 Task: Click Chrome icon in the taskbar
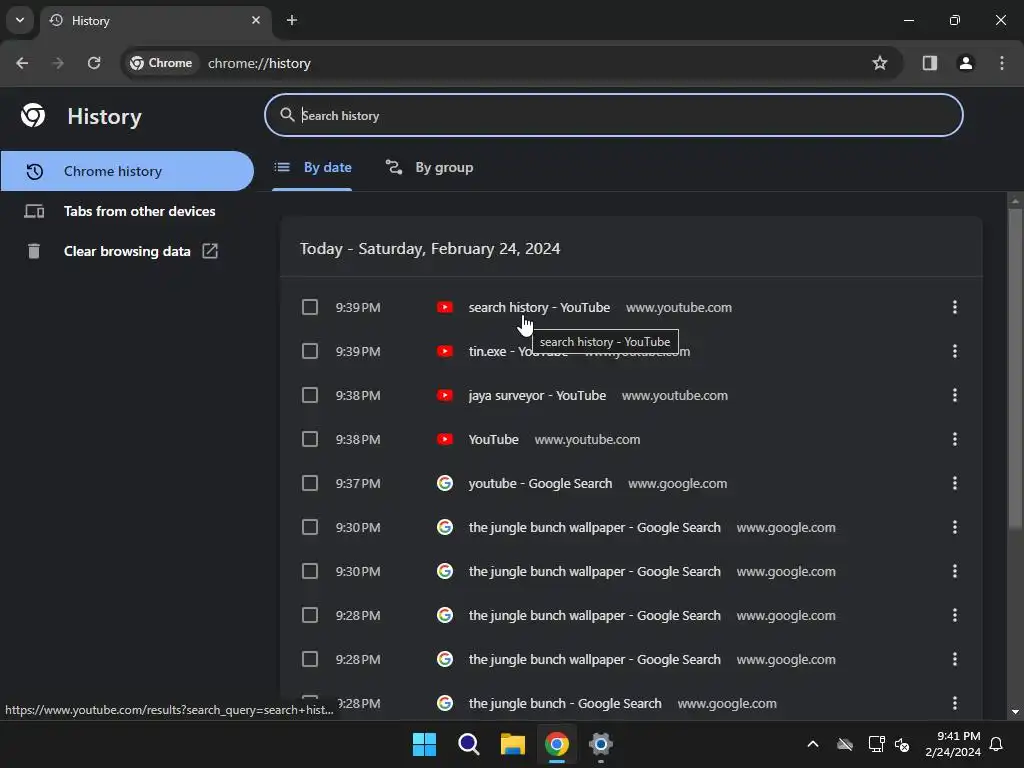click(556, 744)
